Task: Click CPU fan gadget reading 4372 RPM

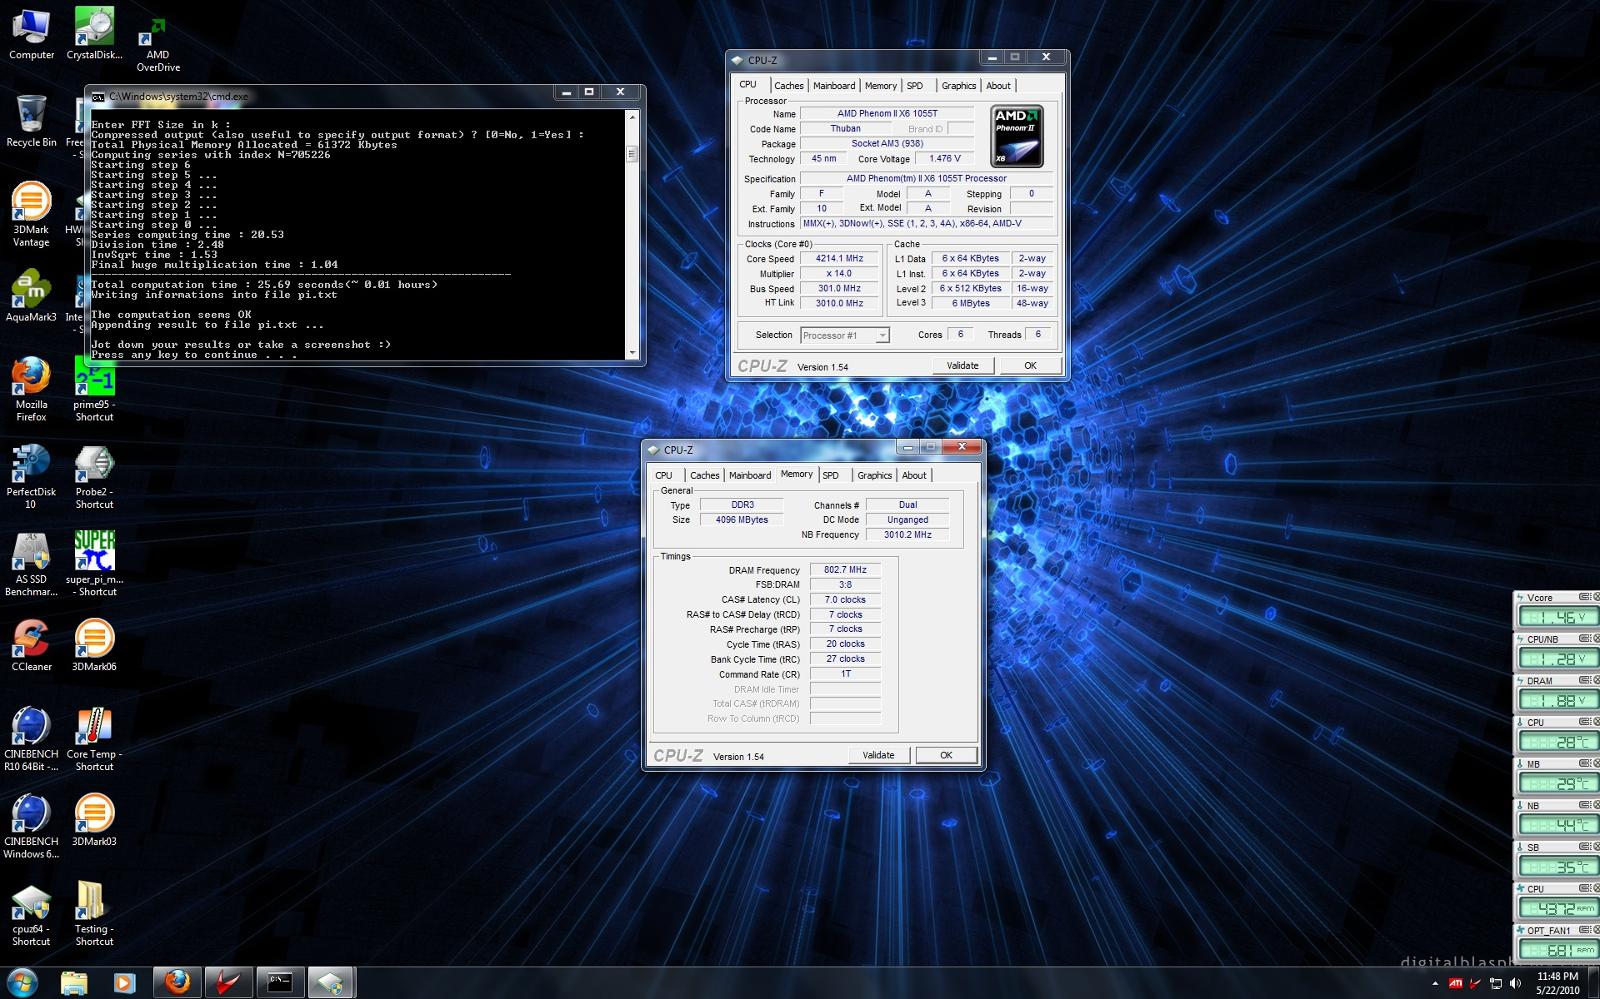Action: pyautogui.click(x=1558, y=908)
